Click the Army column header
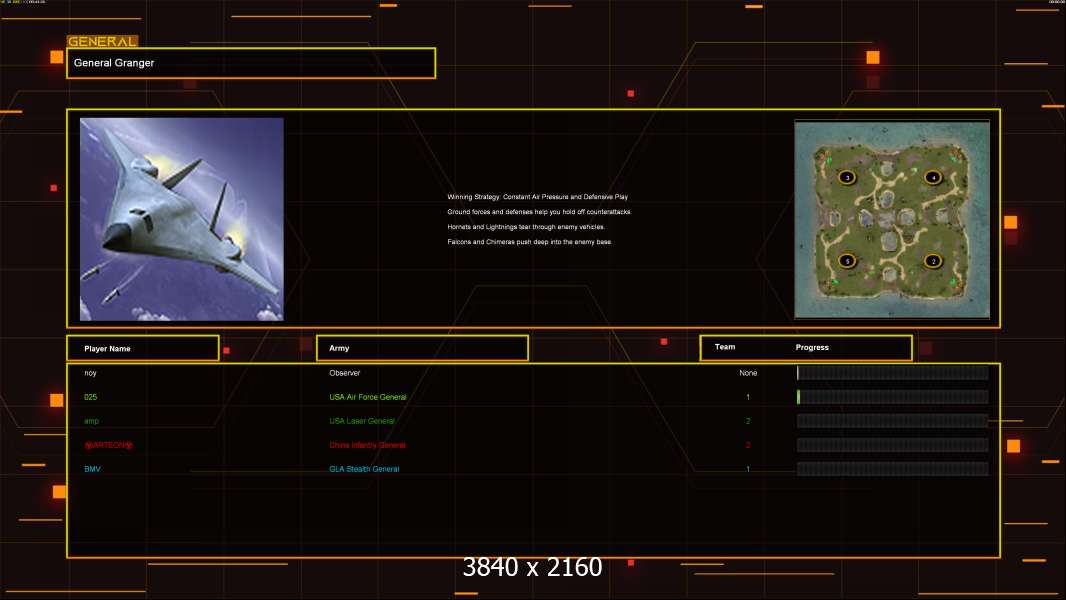 pyautogui.click(x=422, y=348)
